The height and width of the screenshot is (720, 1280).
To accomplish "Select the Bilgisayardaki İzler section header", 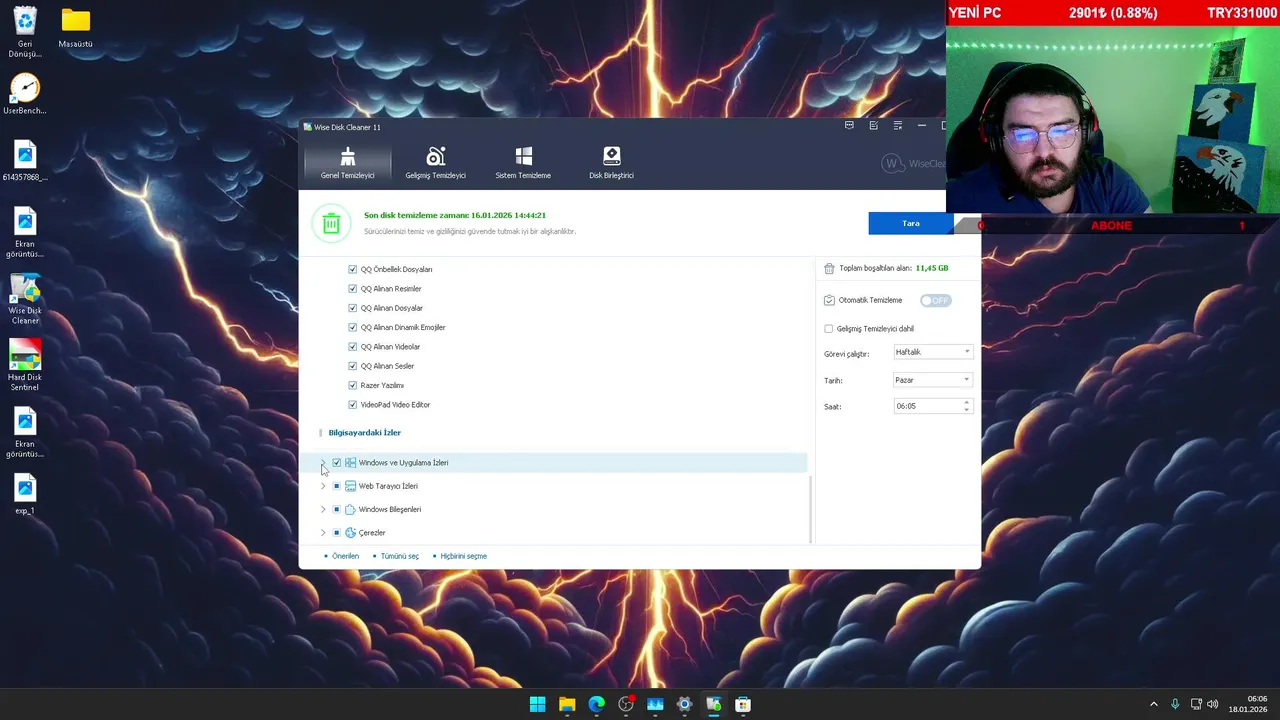I will [x=364, y=433].
